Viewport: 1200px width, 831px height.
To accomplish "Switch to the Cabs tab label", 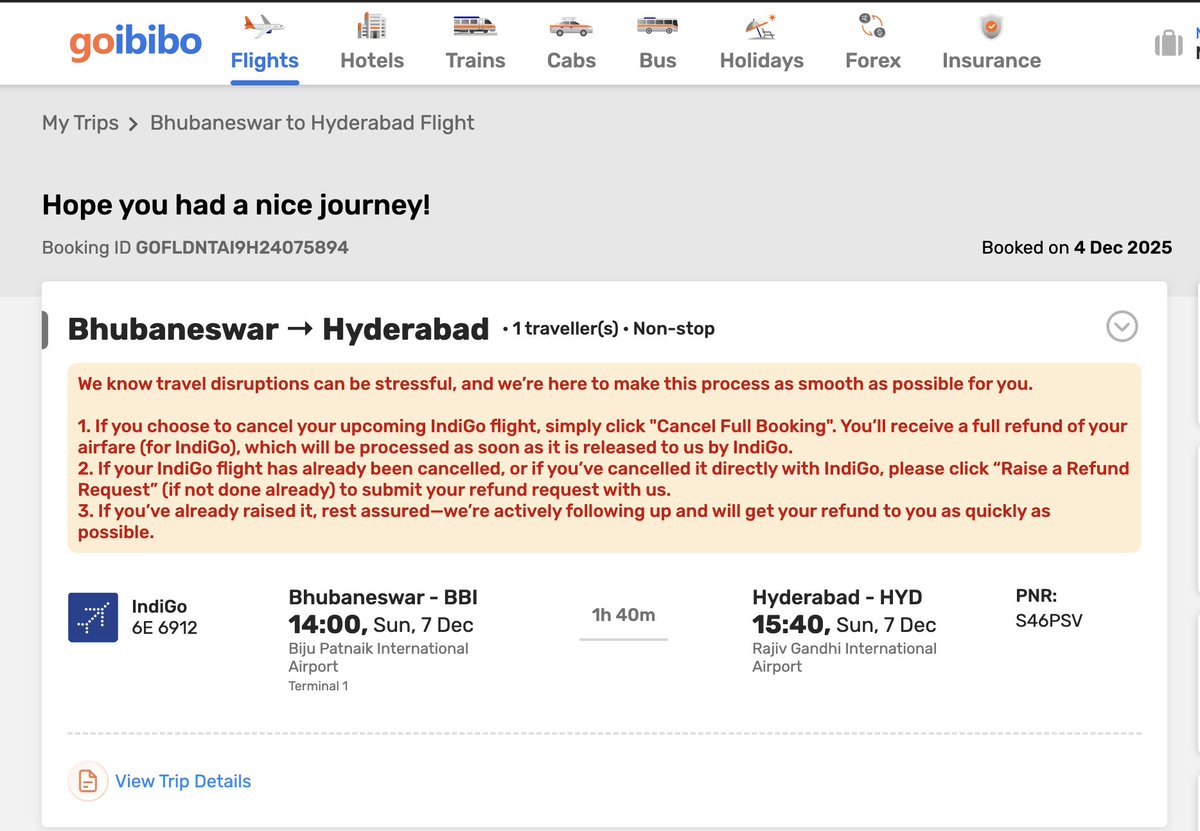I will (571, 60).
